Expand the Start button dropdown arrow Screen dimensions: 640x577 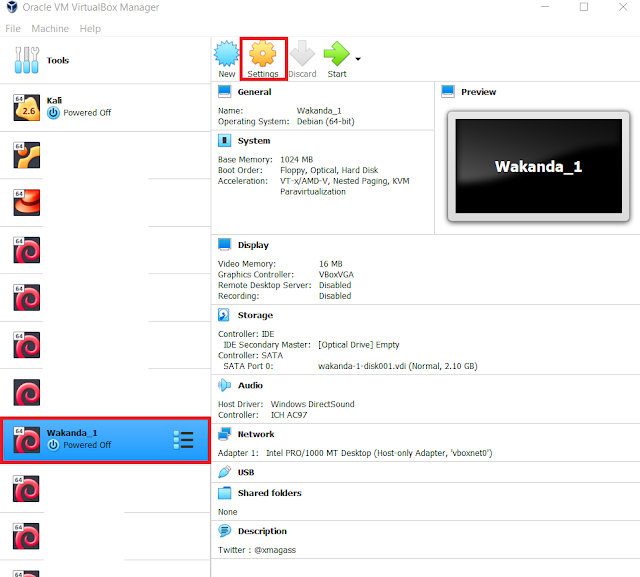coord(358,59)
